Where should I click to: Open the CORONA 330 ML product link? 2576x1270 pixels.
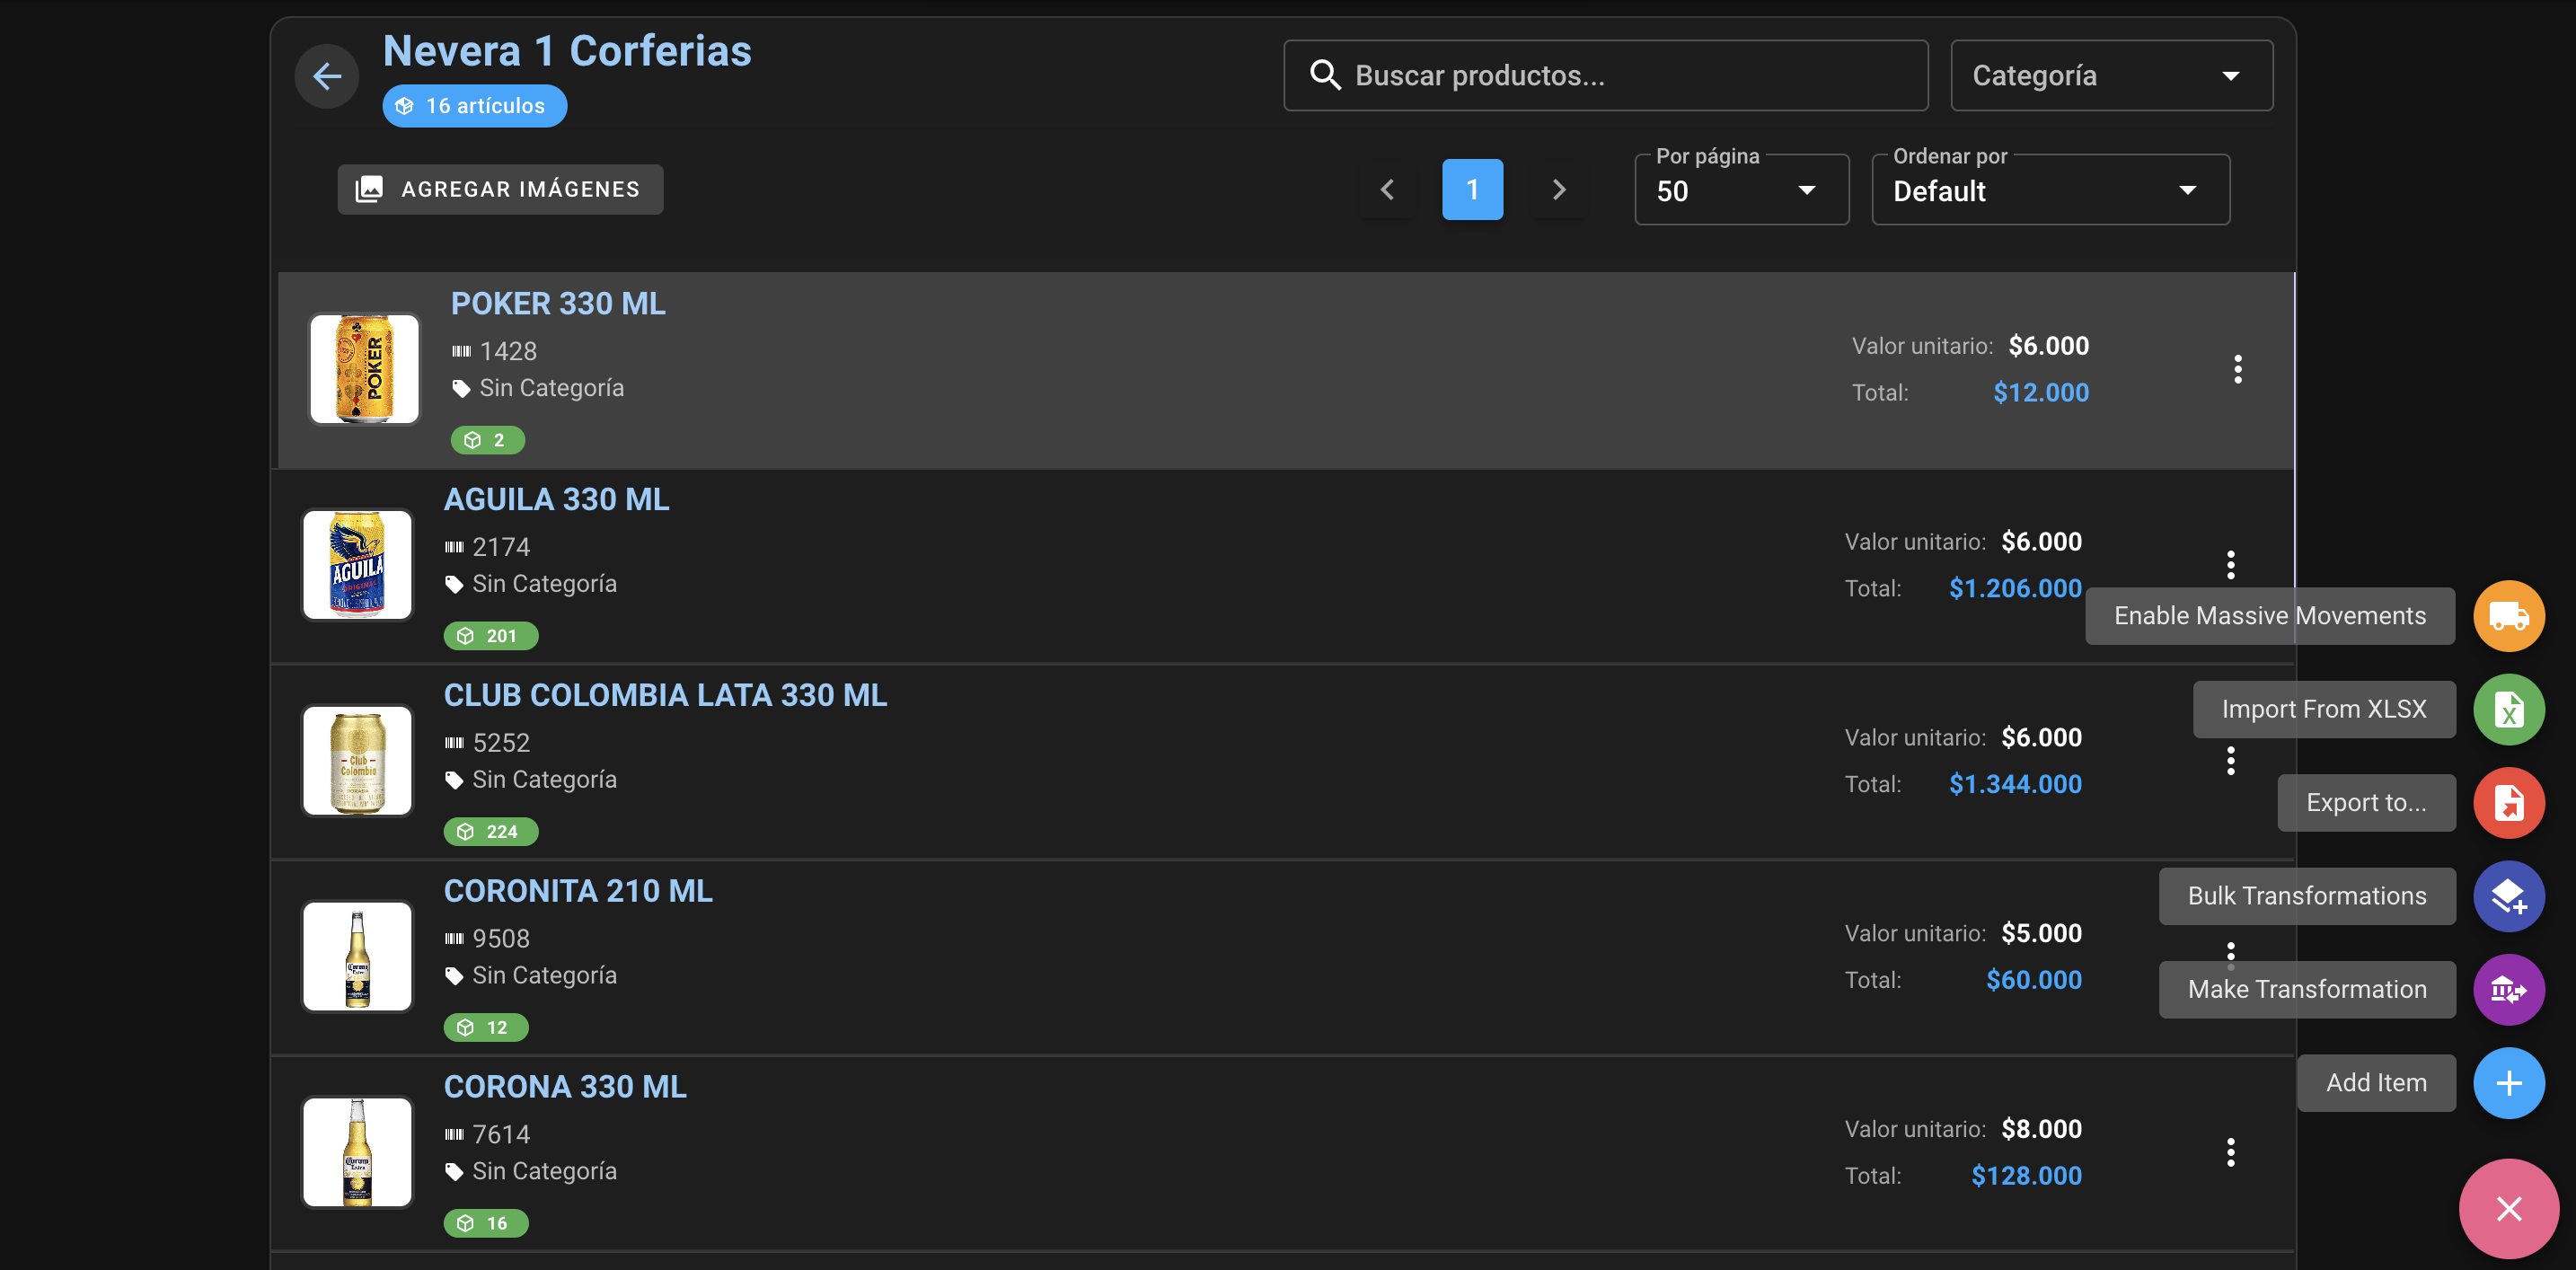click(565, 1087)
